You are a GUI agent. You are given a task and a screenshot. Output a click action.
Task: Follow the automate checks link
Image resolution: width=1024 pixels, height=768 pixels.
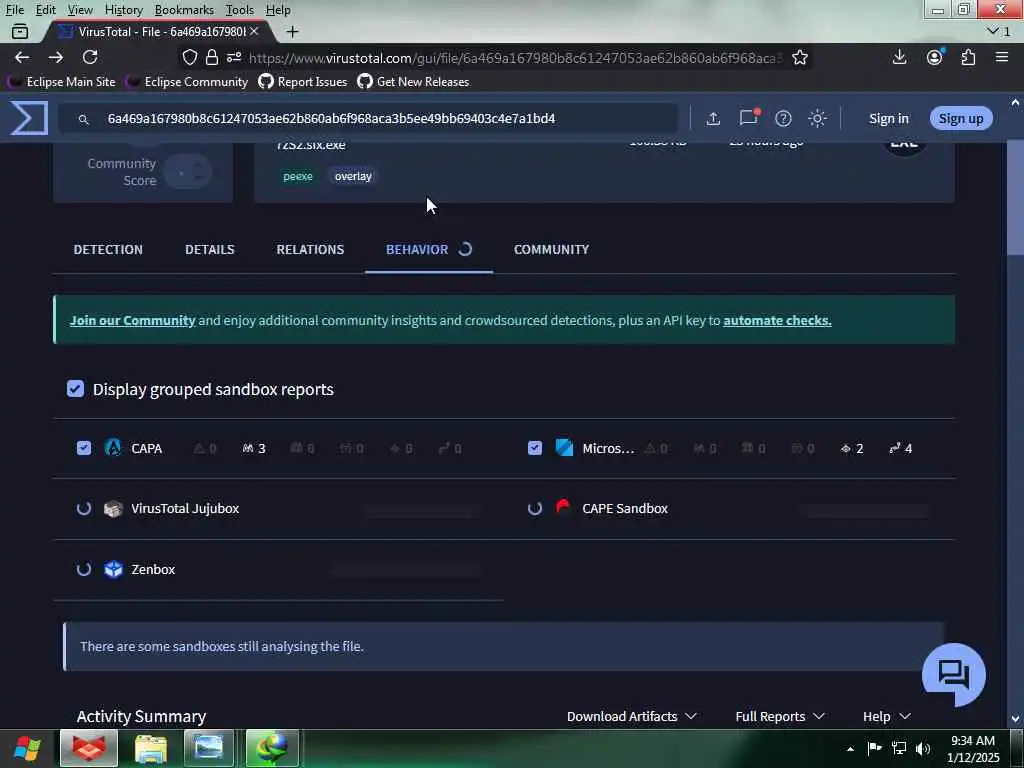pyautogui.click(x=777, y=320)
